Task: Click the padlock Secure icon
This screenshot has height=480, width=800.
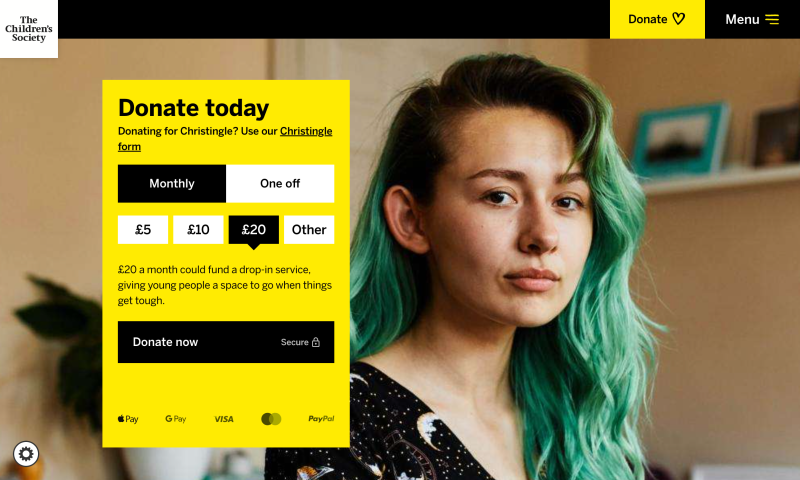Action: pos(316,342)
